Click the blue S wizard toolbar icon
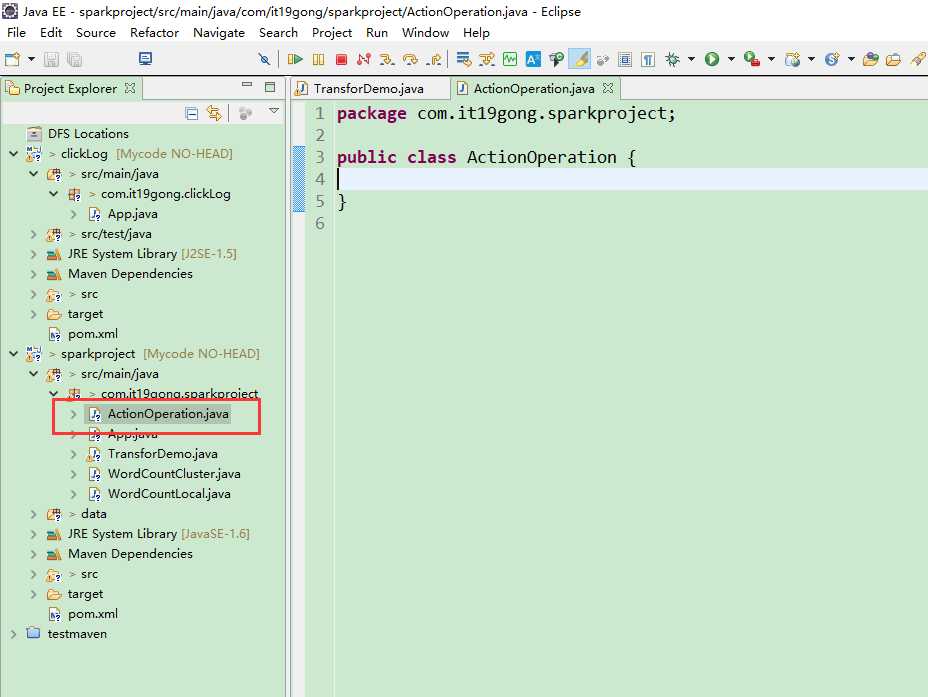Screen dimensions: 928x697 (x=832, y=59)
